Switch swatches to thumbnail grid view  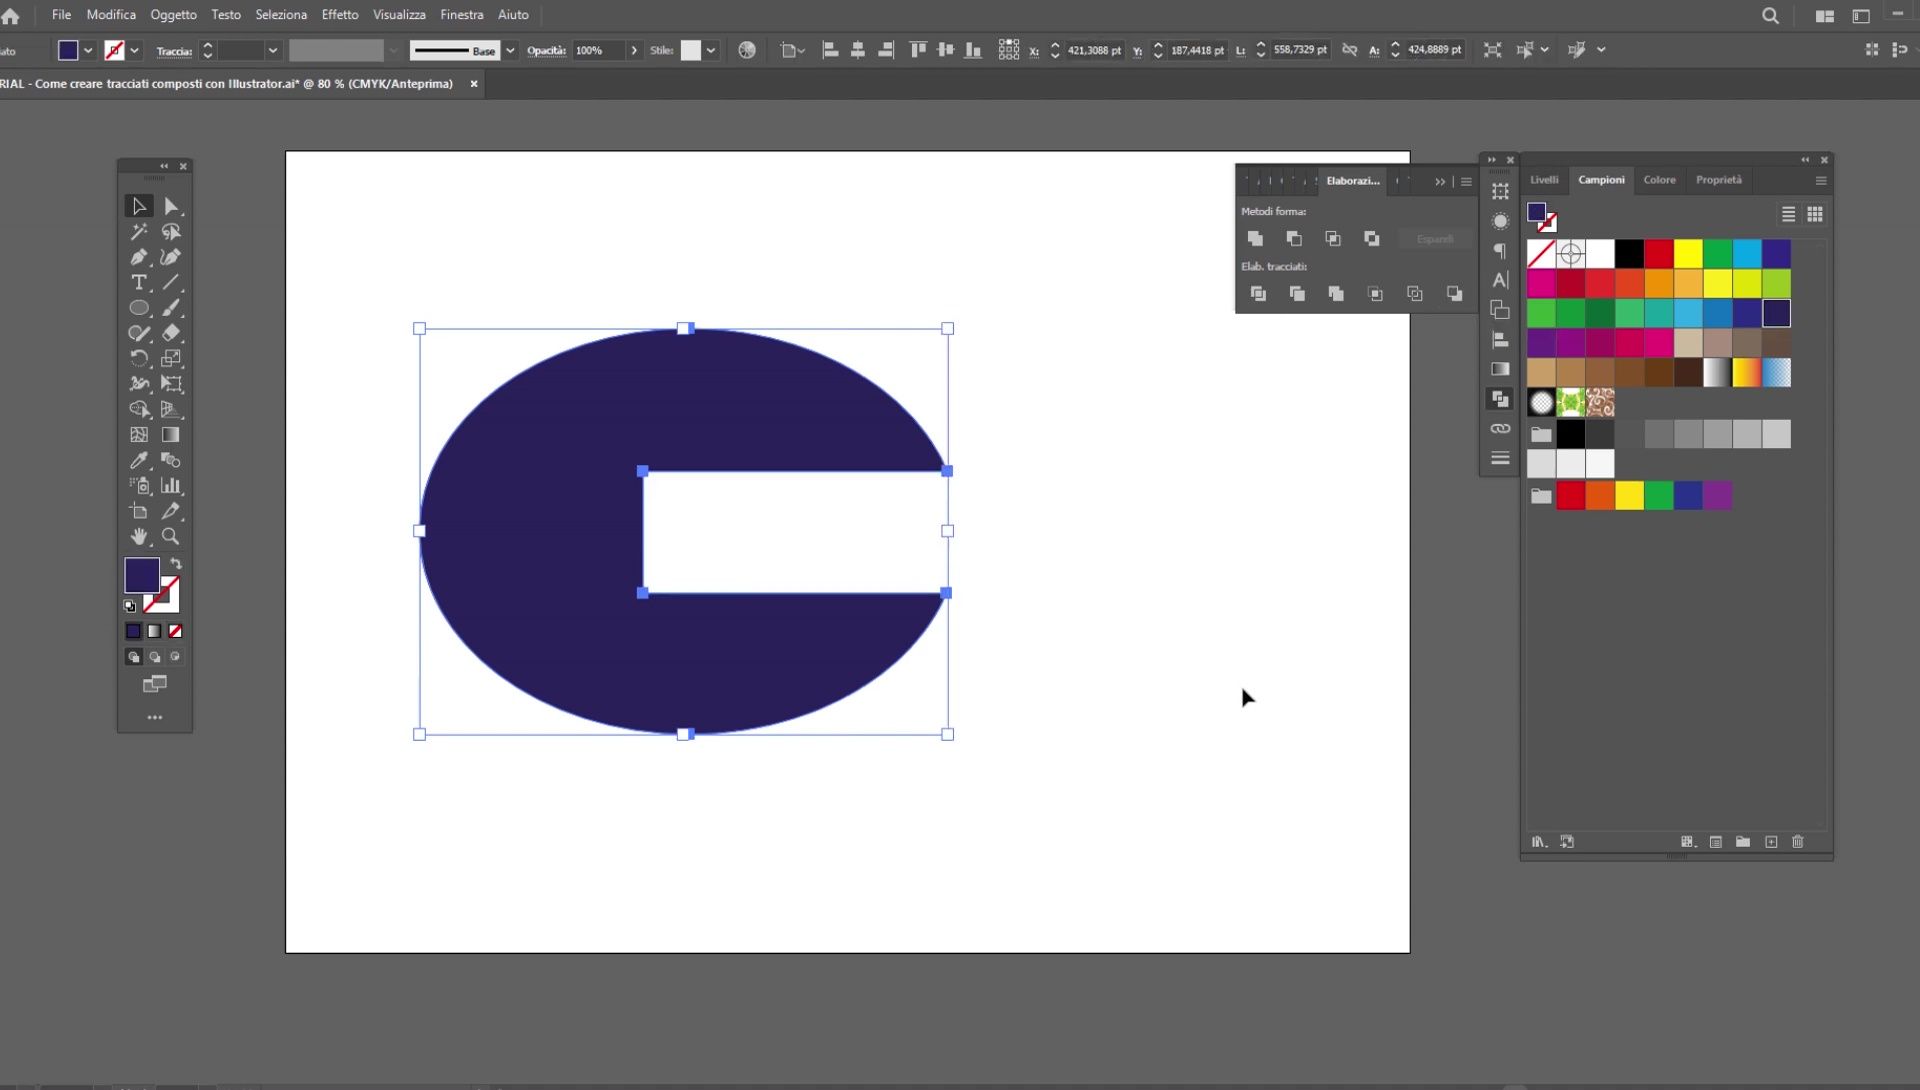pos(1815,214)
